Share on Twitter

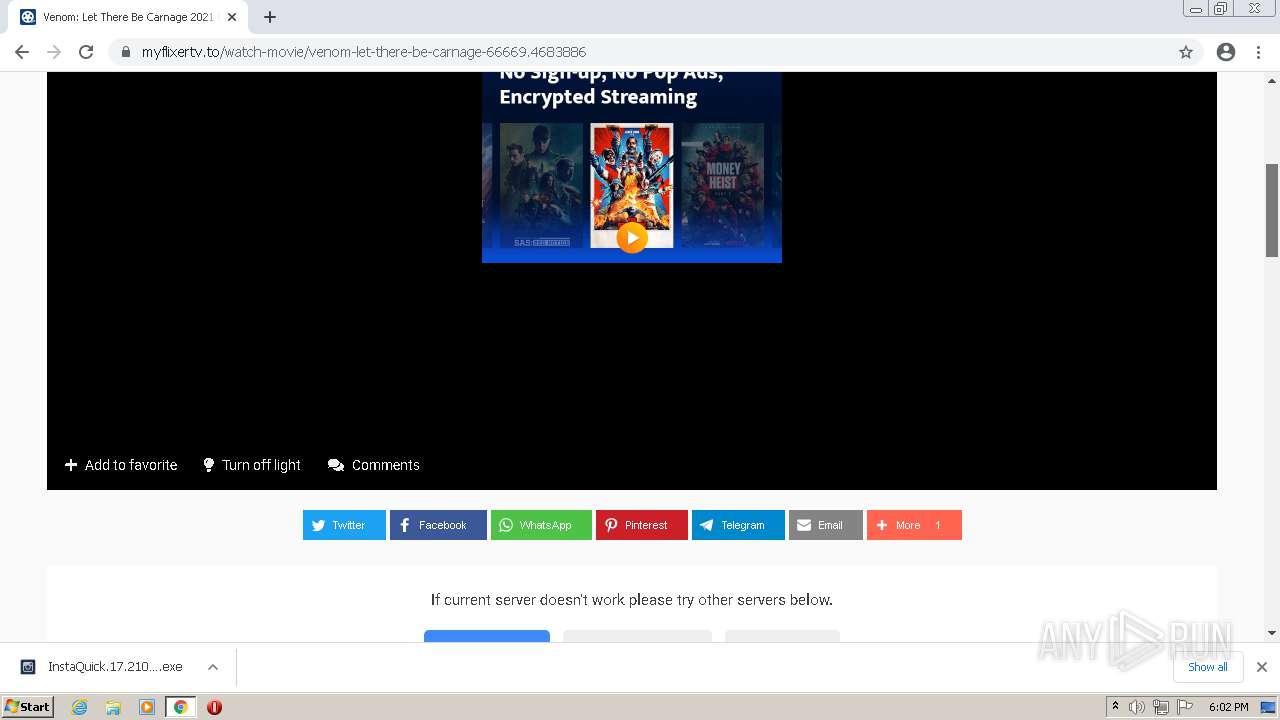tap(344, 525)
